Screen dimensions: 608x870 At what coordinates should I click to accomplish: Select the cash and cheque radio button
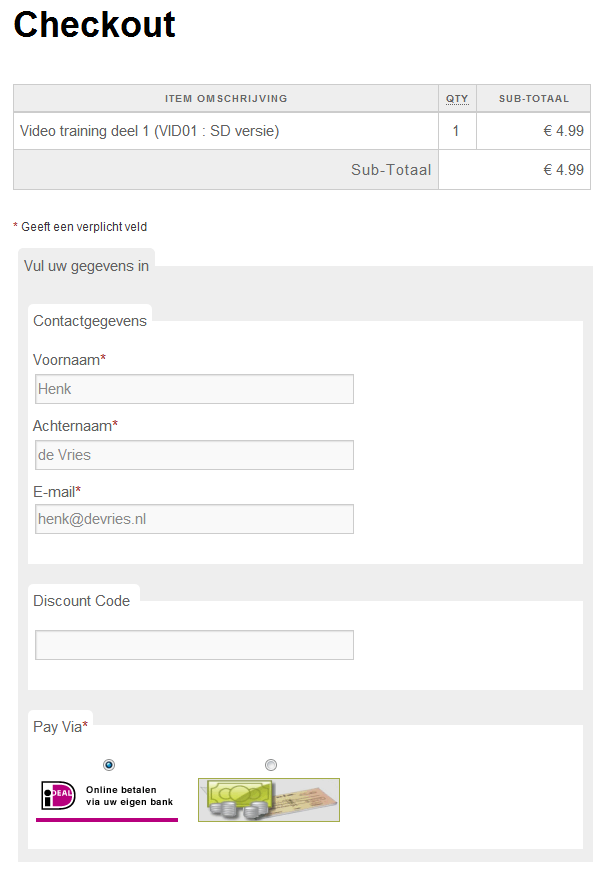point(270,765)
